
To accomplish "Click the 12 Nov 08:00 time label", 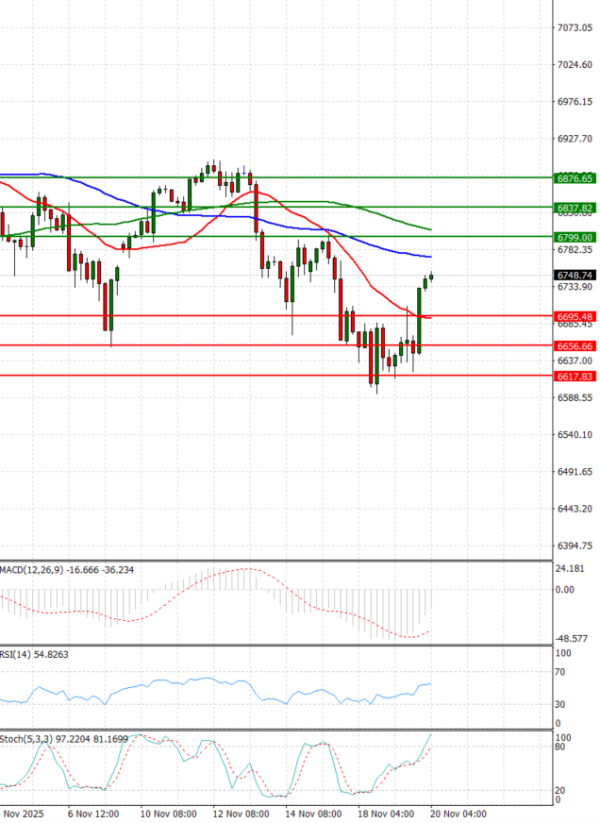I will (242, 814).
